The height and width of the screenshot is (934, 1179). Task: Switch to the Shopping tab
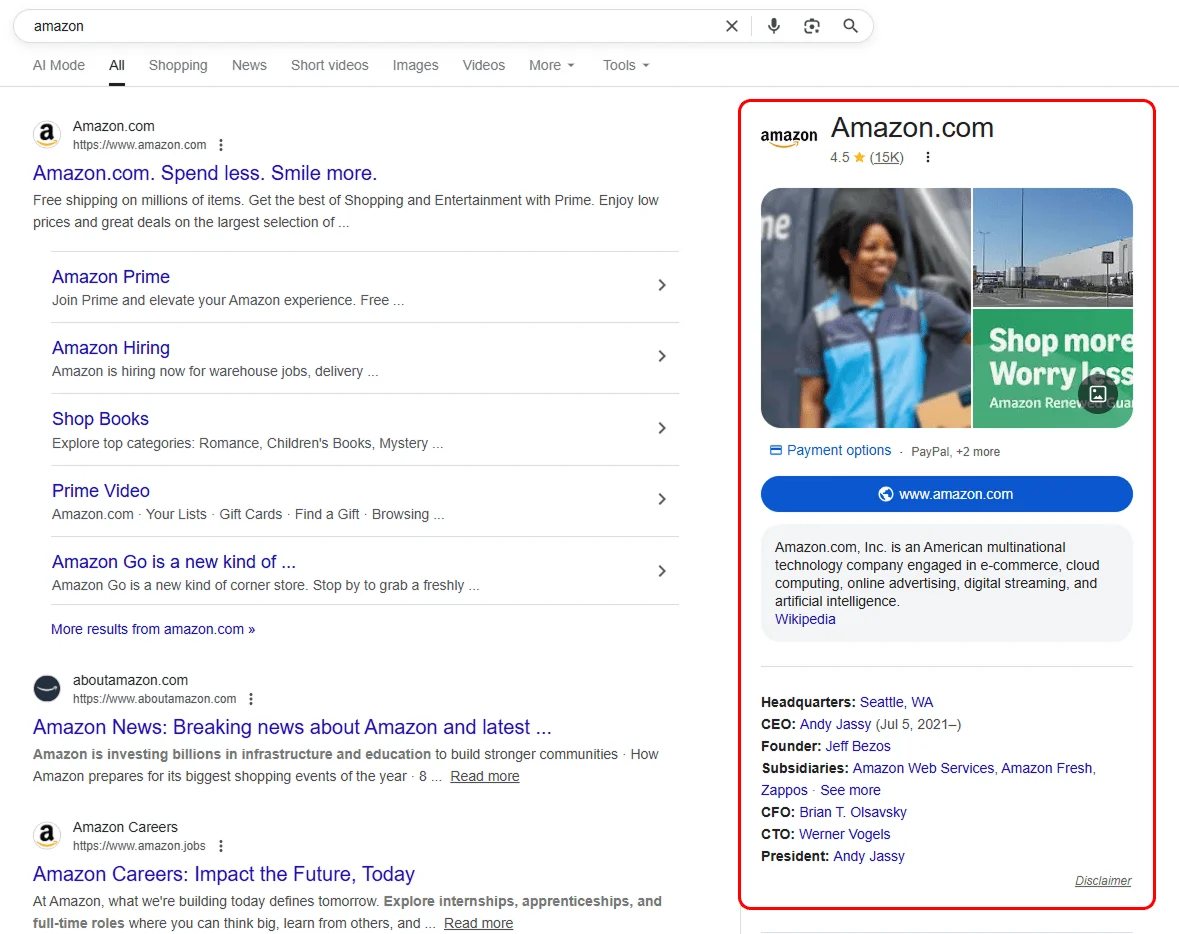pos(178,65)
